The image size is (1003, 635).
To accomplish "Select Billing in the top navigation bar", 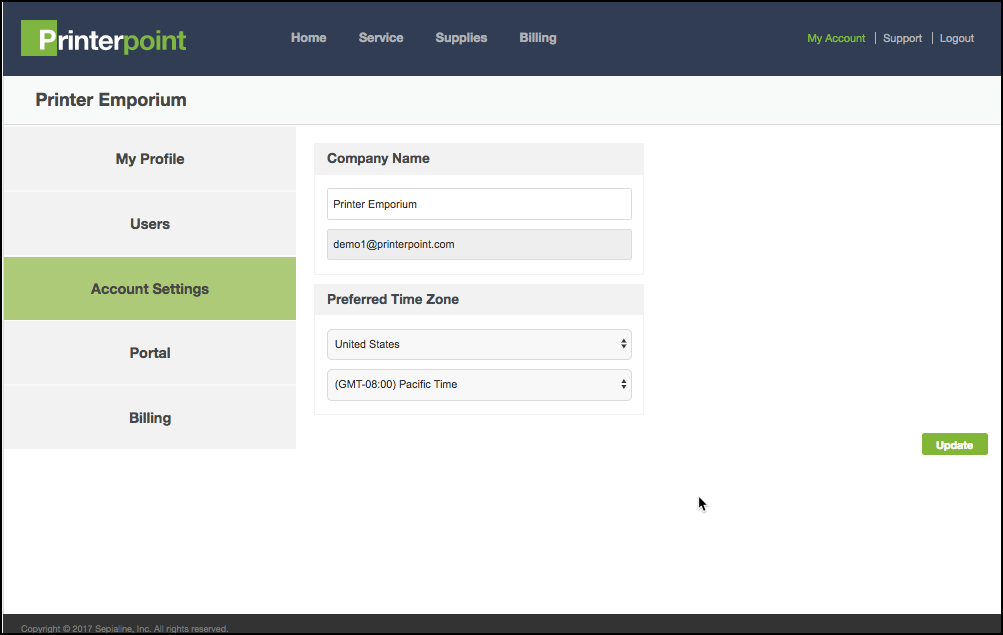I will pyautogui.click(x=538, y=38).
